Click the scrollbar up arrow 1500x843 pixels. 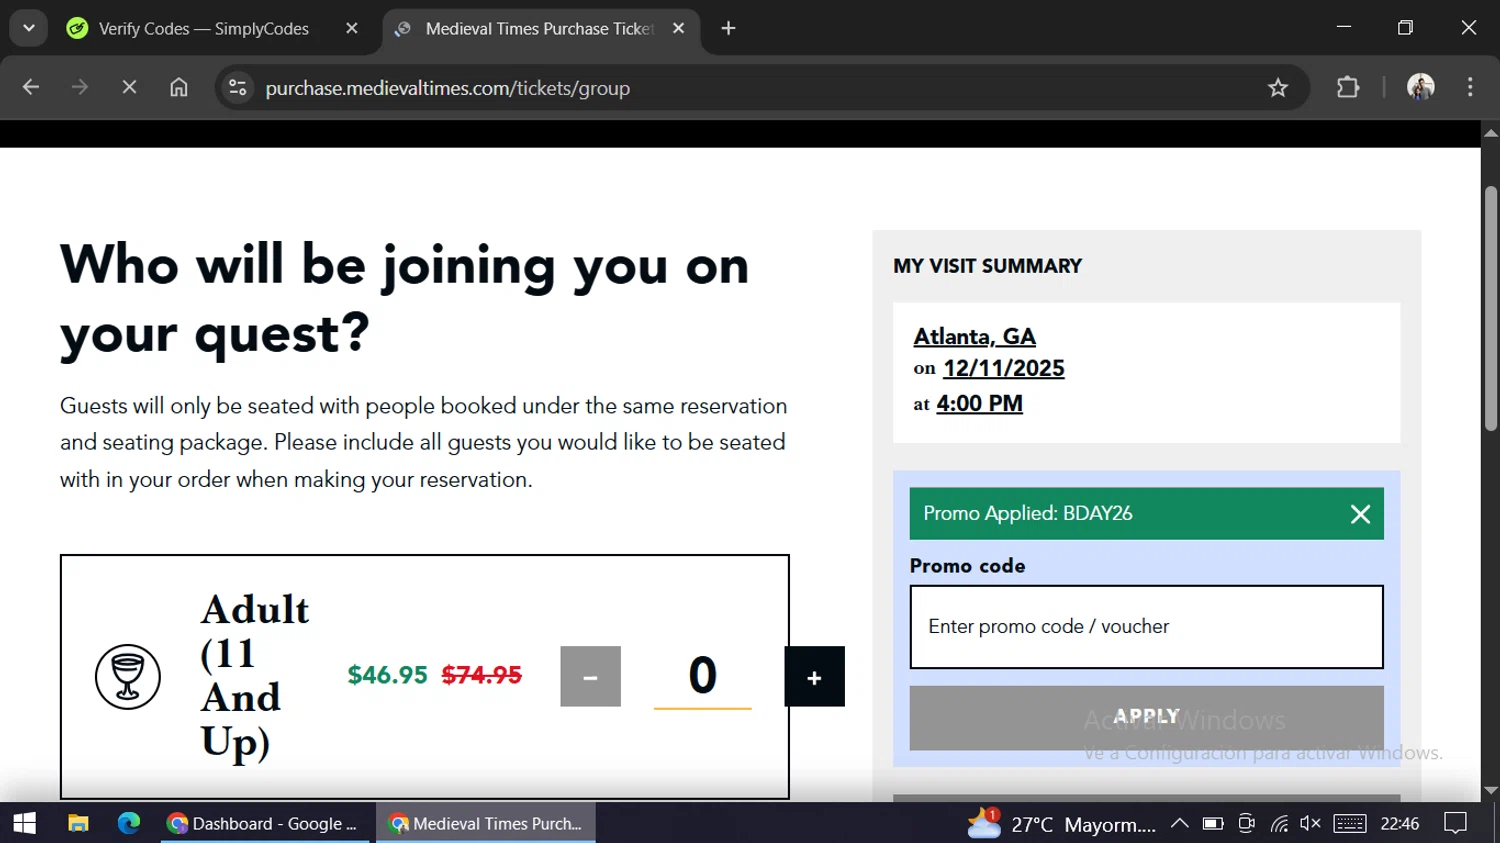[x=1491, y=133]
